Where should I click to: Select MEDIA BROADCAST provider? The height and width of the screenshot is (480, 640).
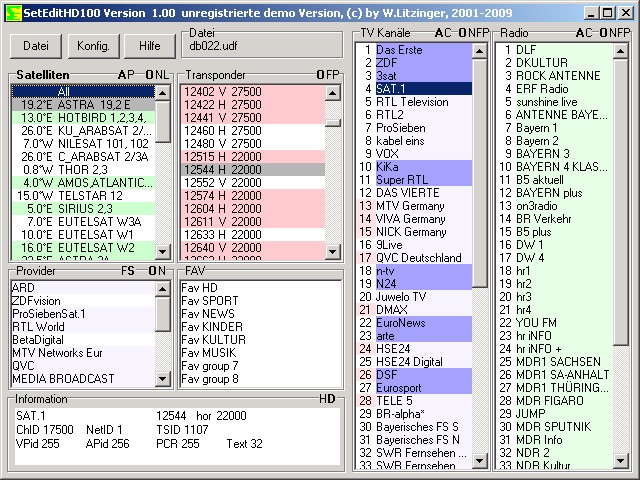coord(83,379)
